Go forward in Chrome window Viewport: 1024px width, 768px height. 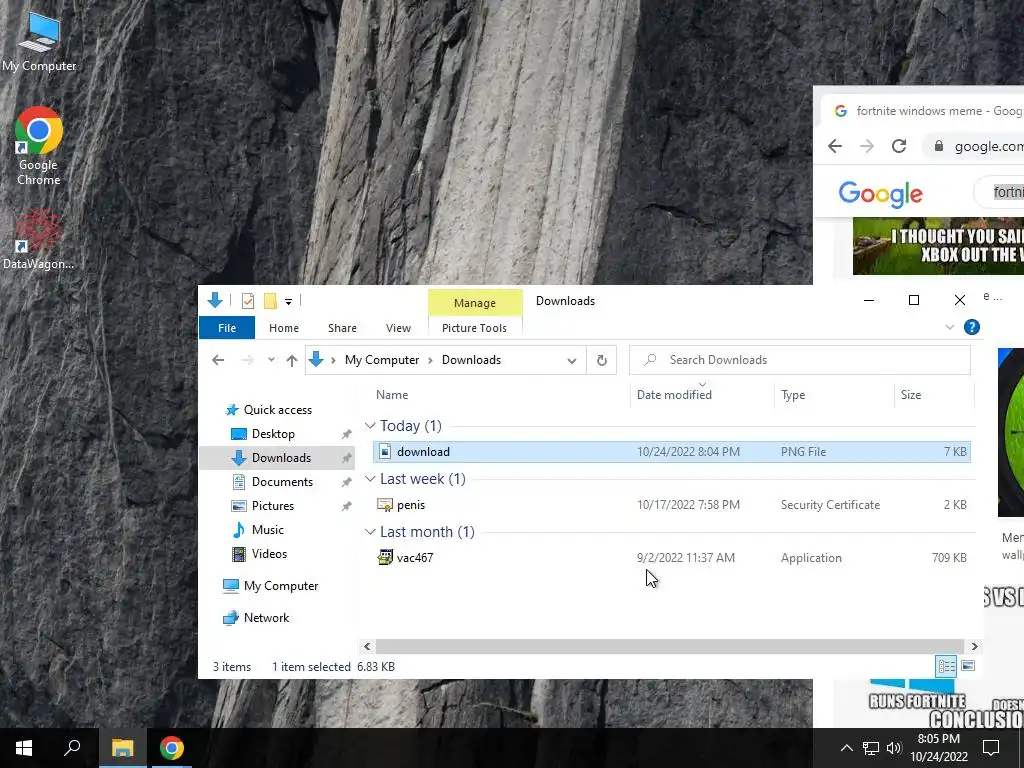[x=867, y=146]
